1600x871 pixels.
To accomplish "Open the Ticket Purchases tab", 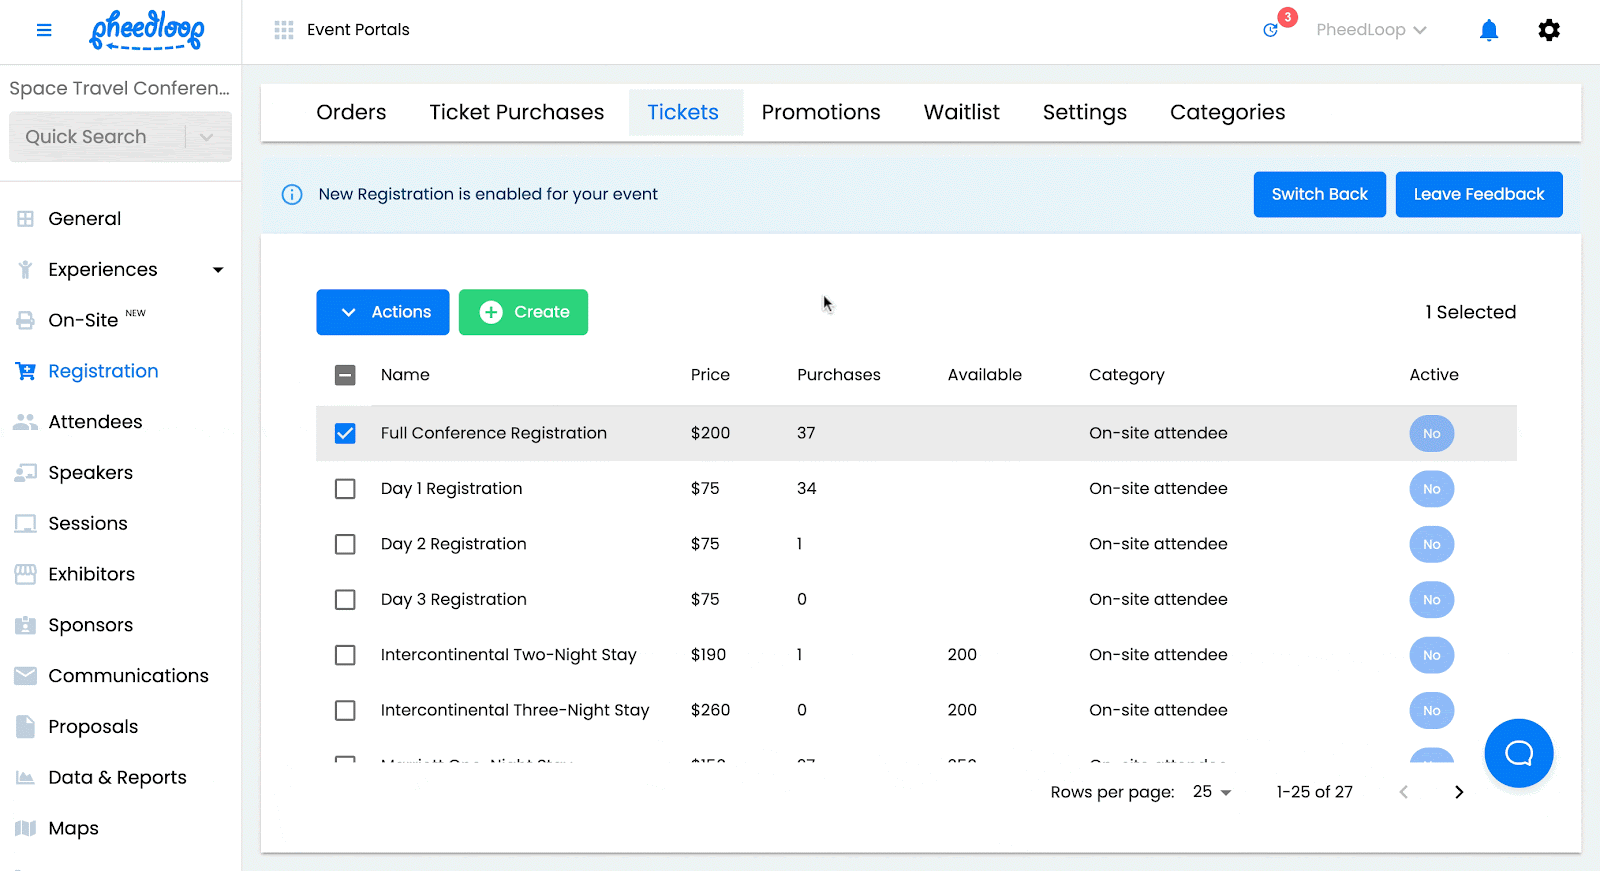I will 516,112.
